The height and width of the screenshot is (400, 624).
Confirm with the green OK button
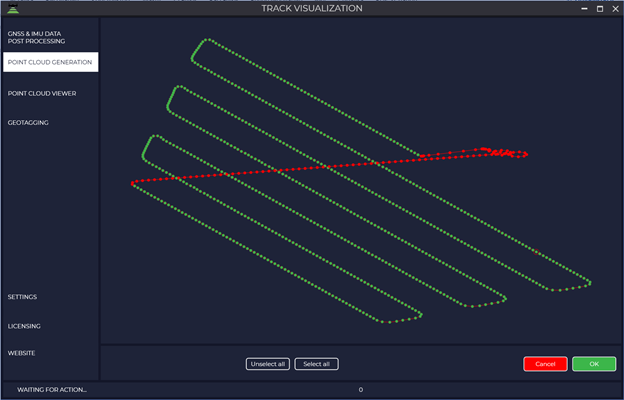tap(594, 364)
